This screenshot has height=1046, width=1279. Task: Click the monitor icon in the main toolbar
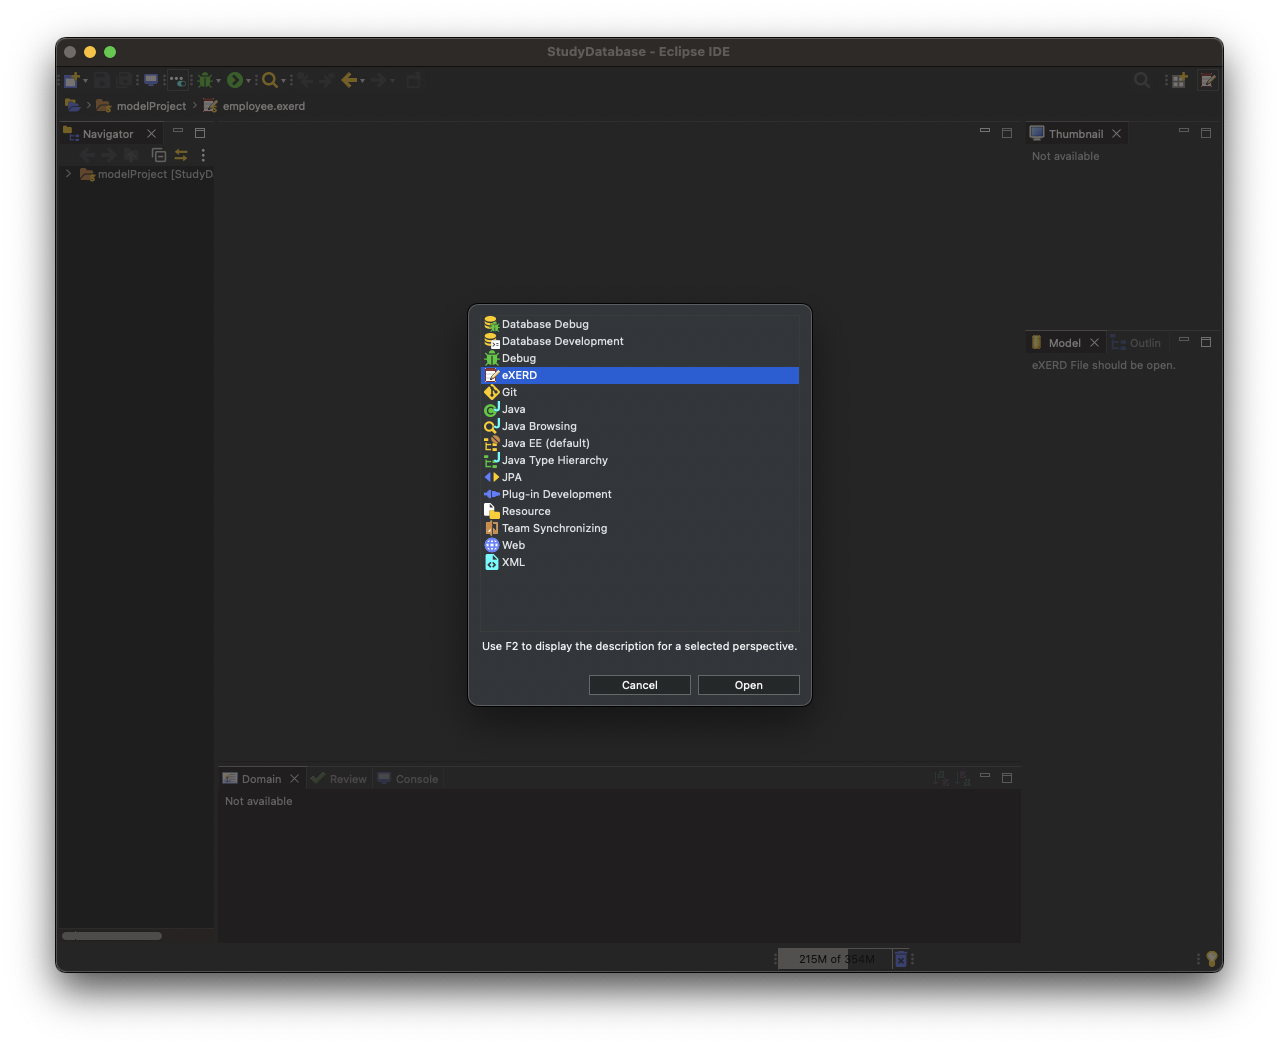pos(151,80)
